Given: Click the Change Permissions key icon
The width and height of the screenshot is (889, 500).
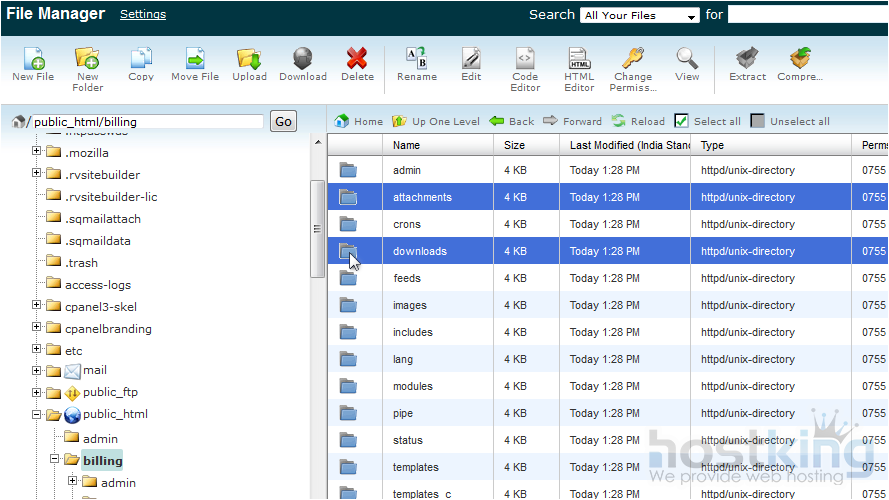Looking at the screenshot, I should tap(632, 59).
